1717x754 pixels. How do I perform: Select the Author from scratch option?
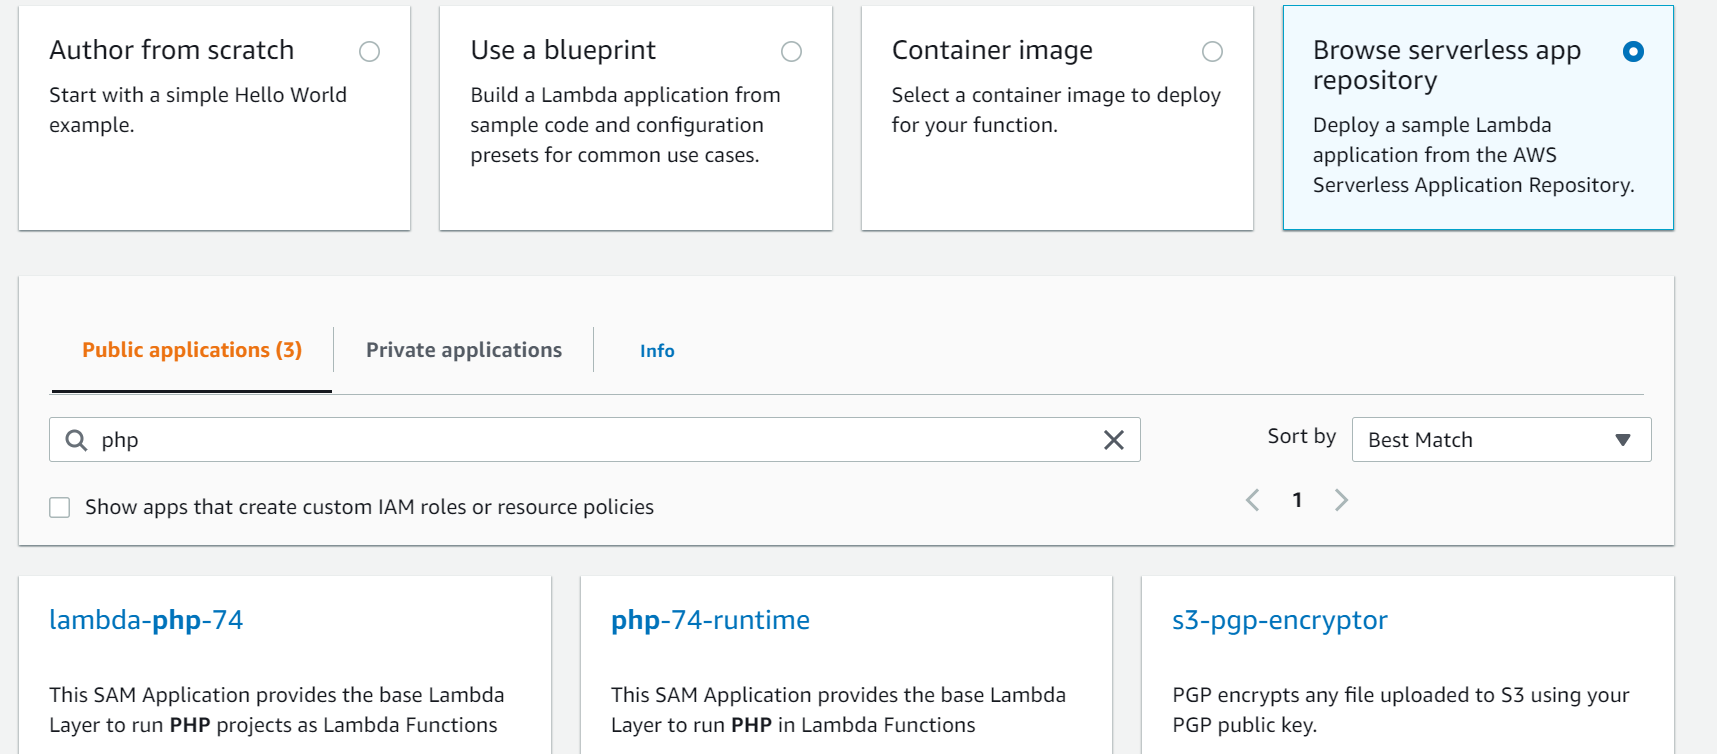click(369, 52)
